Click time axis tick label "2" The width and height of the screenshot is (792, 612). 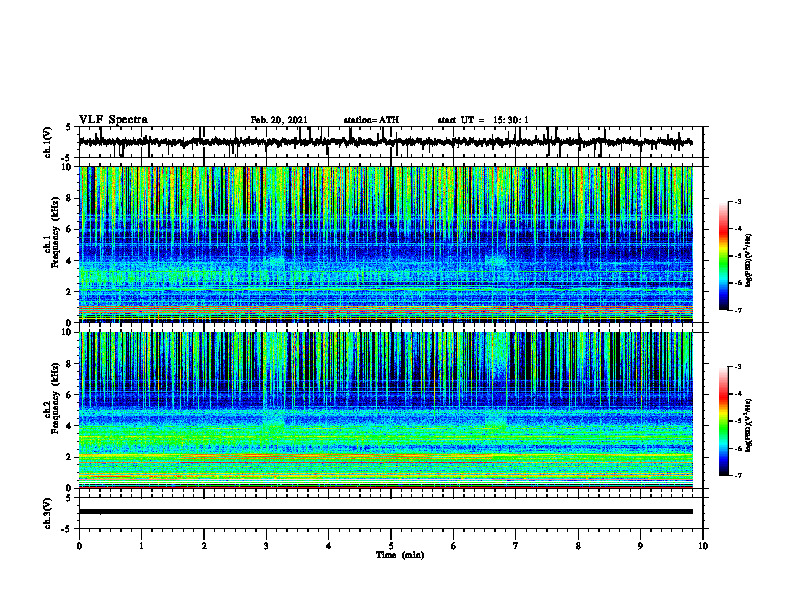[204, 546]
